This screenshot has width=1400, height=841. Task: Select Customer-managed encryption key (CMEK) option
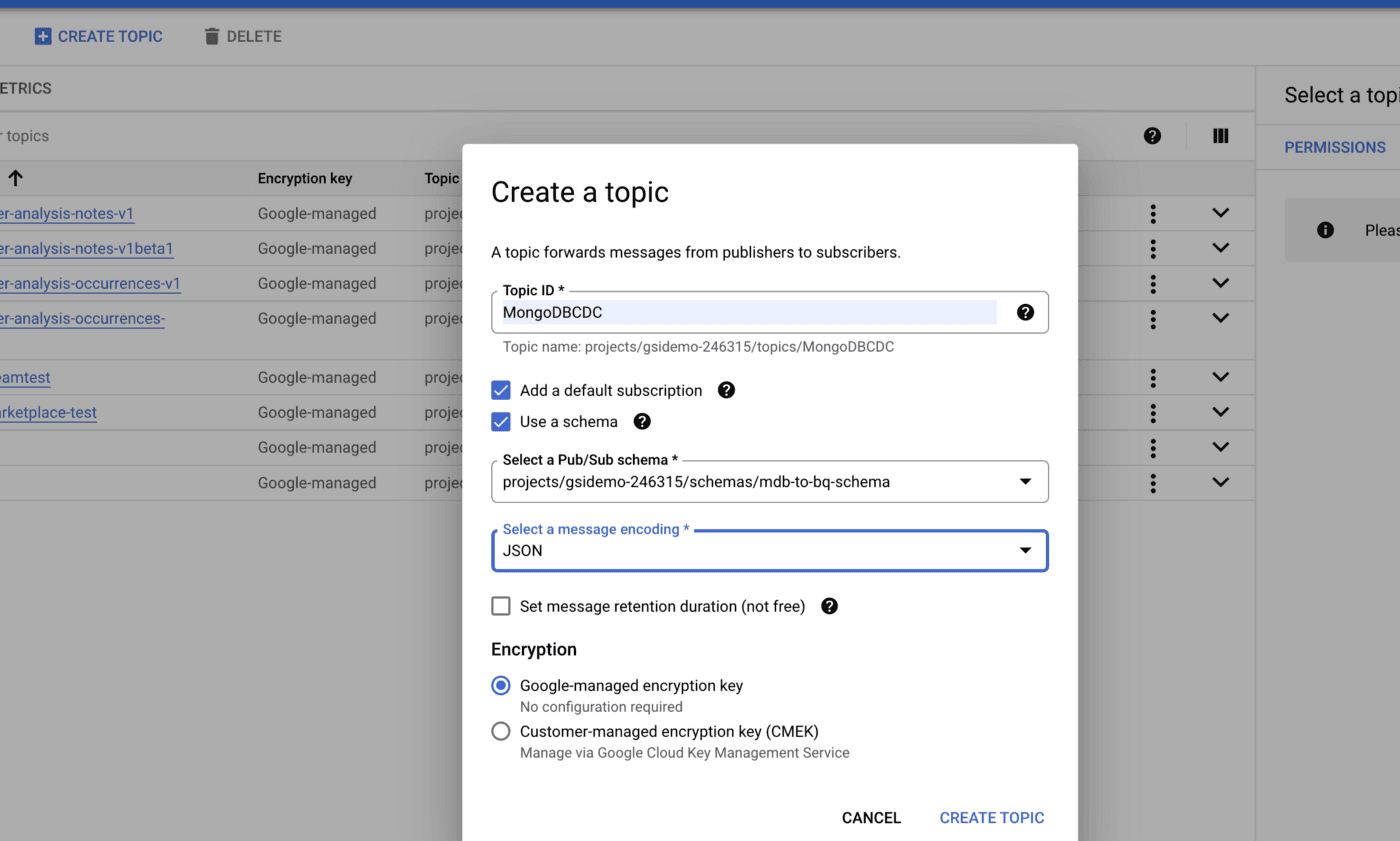[x=501, y=731]
